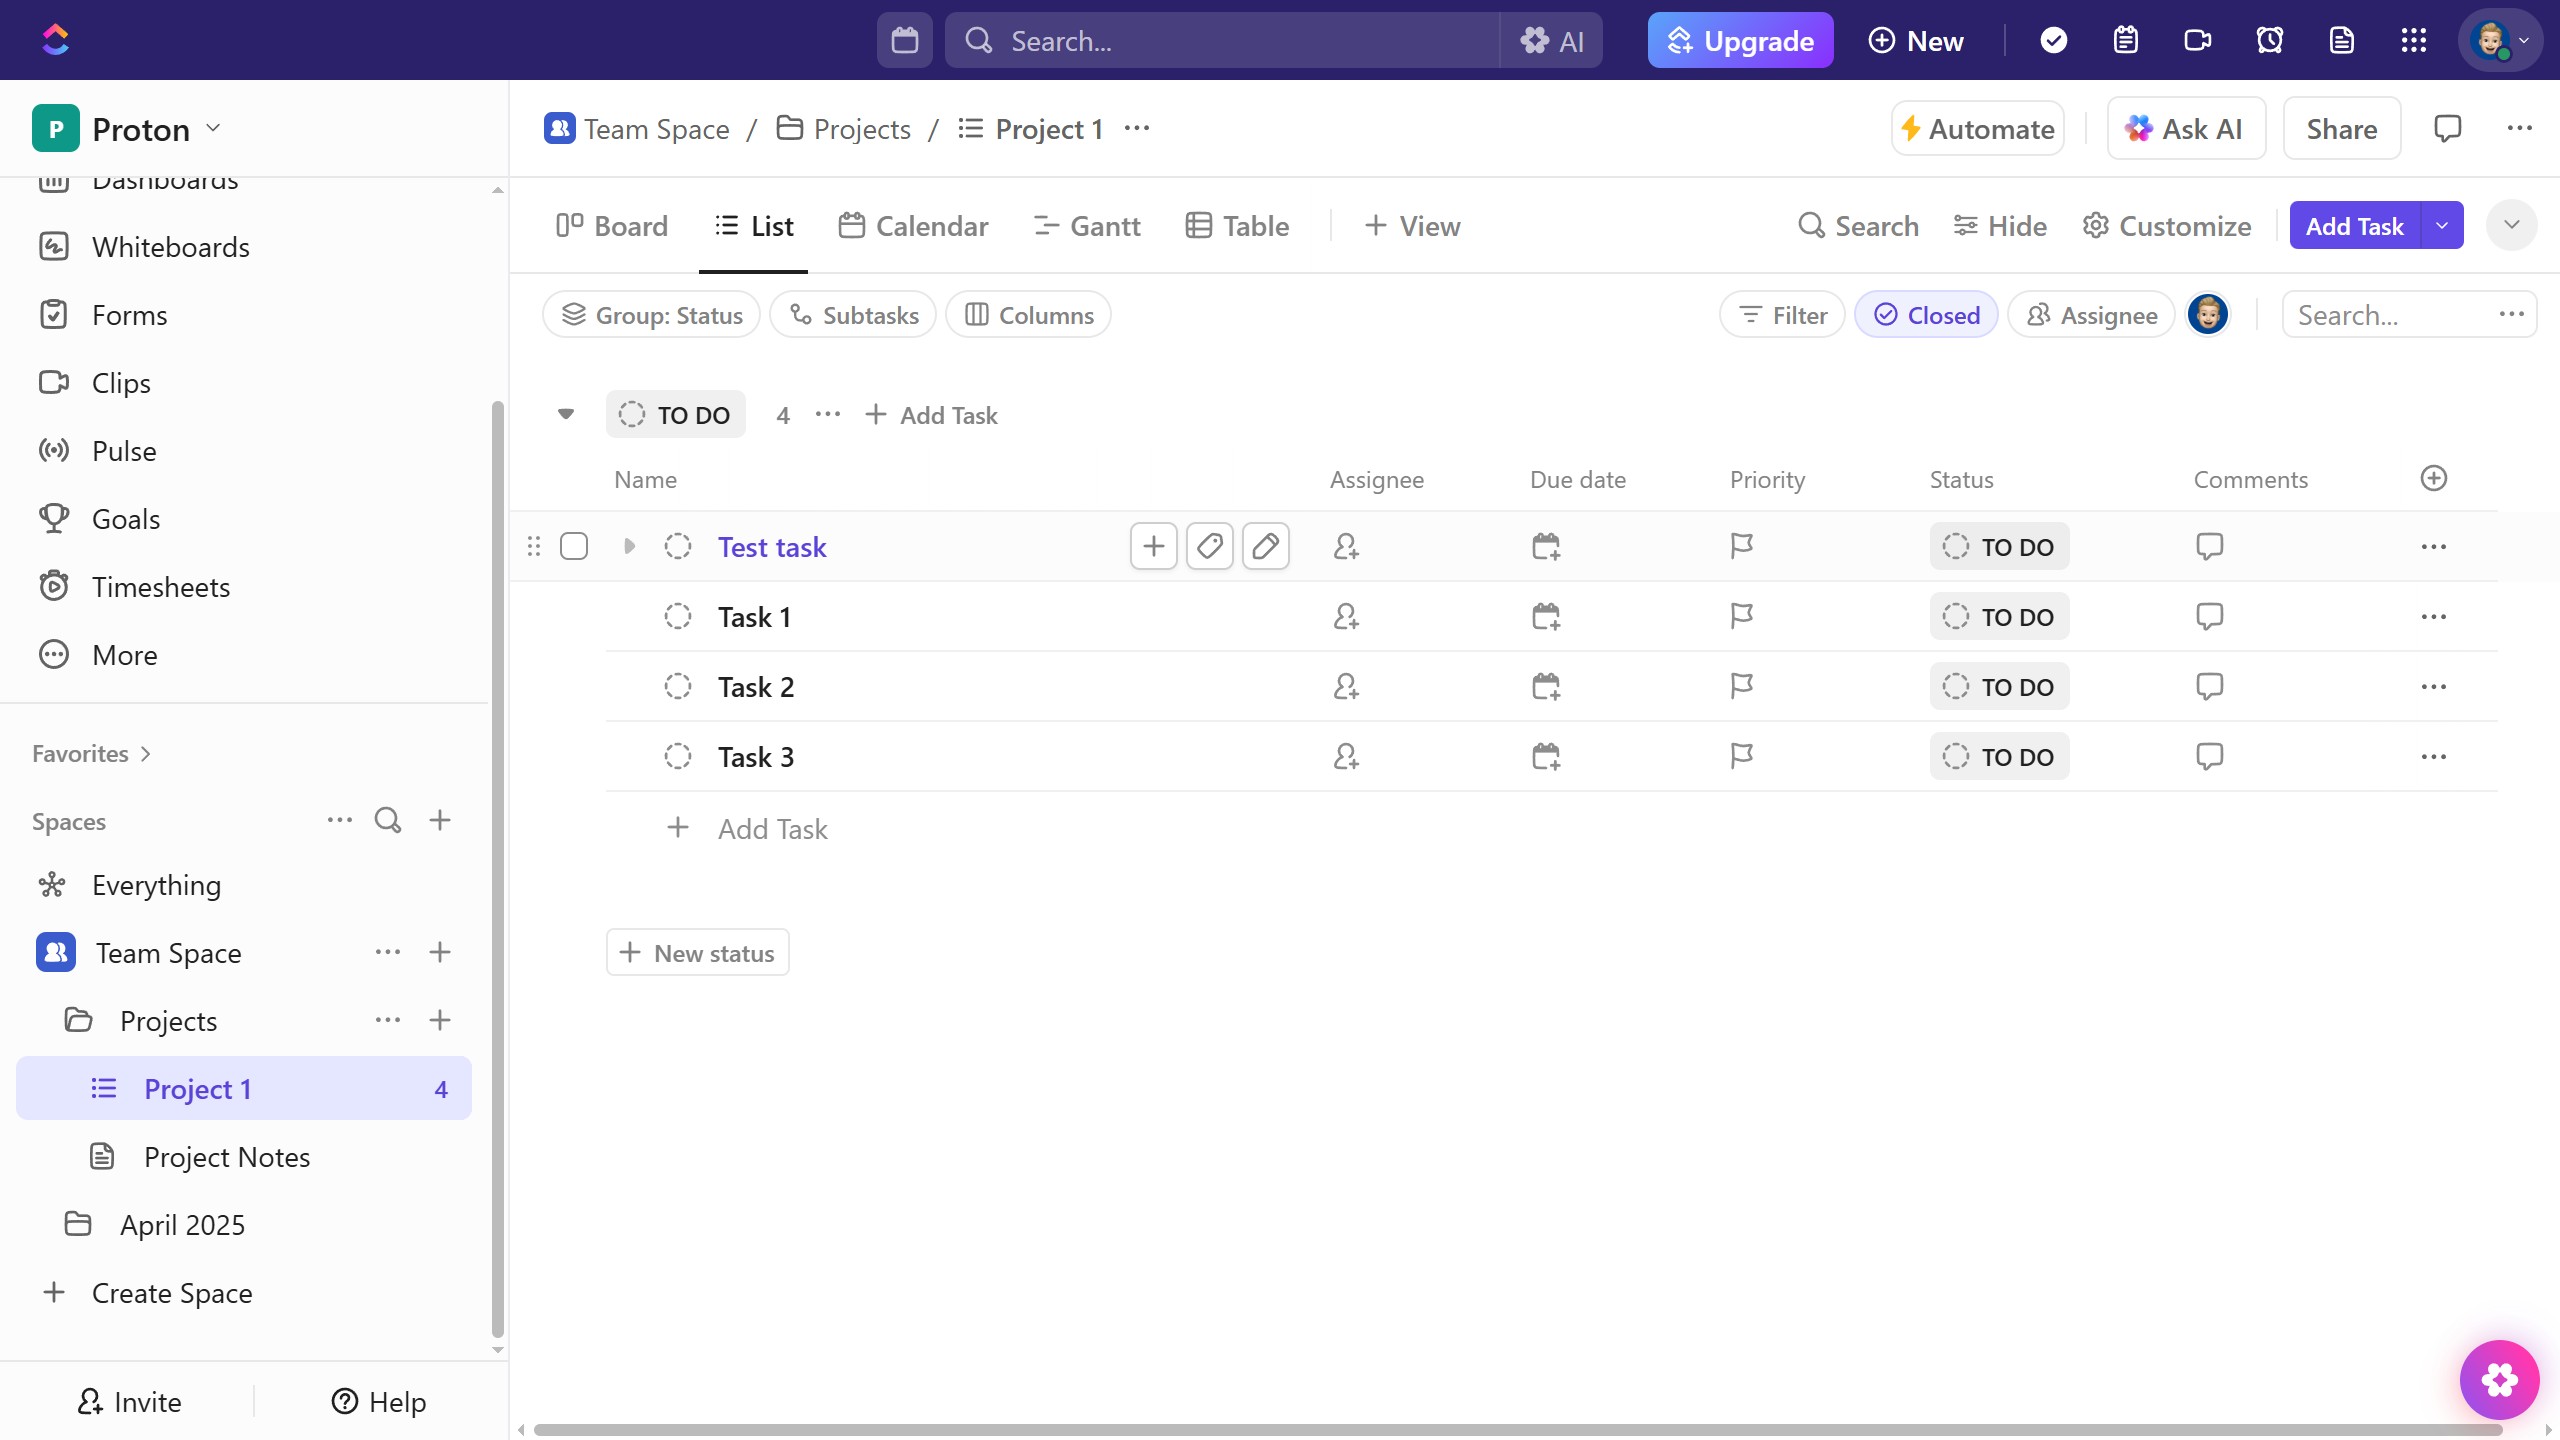Open the Whiteboards section in sidebar
The width and height of the screenshot is (2560, 1440).
[171, 247]
